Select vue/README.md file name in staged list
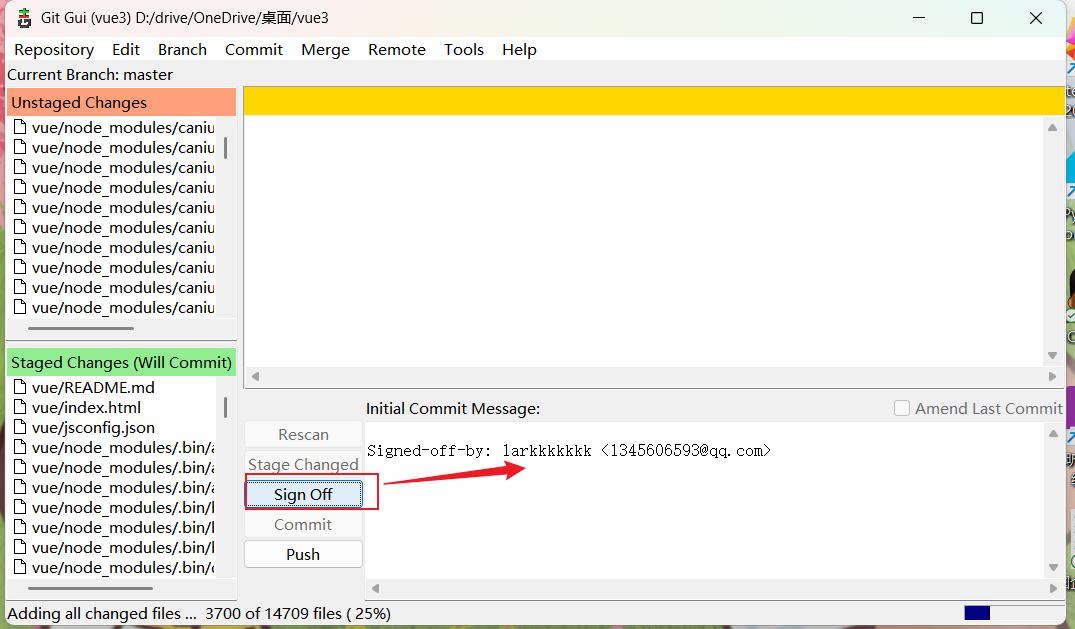Image resolution: width=1075 pixels, height=629 pixels. [x=93, y=387]
